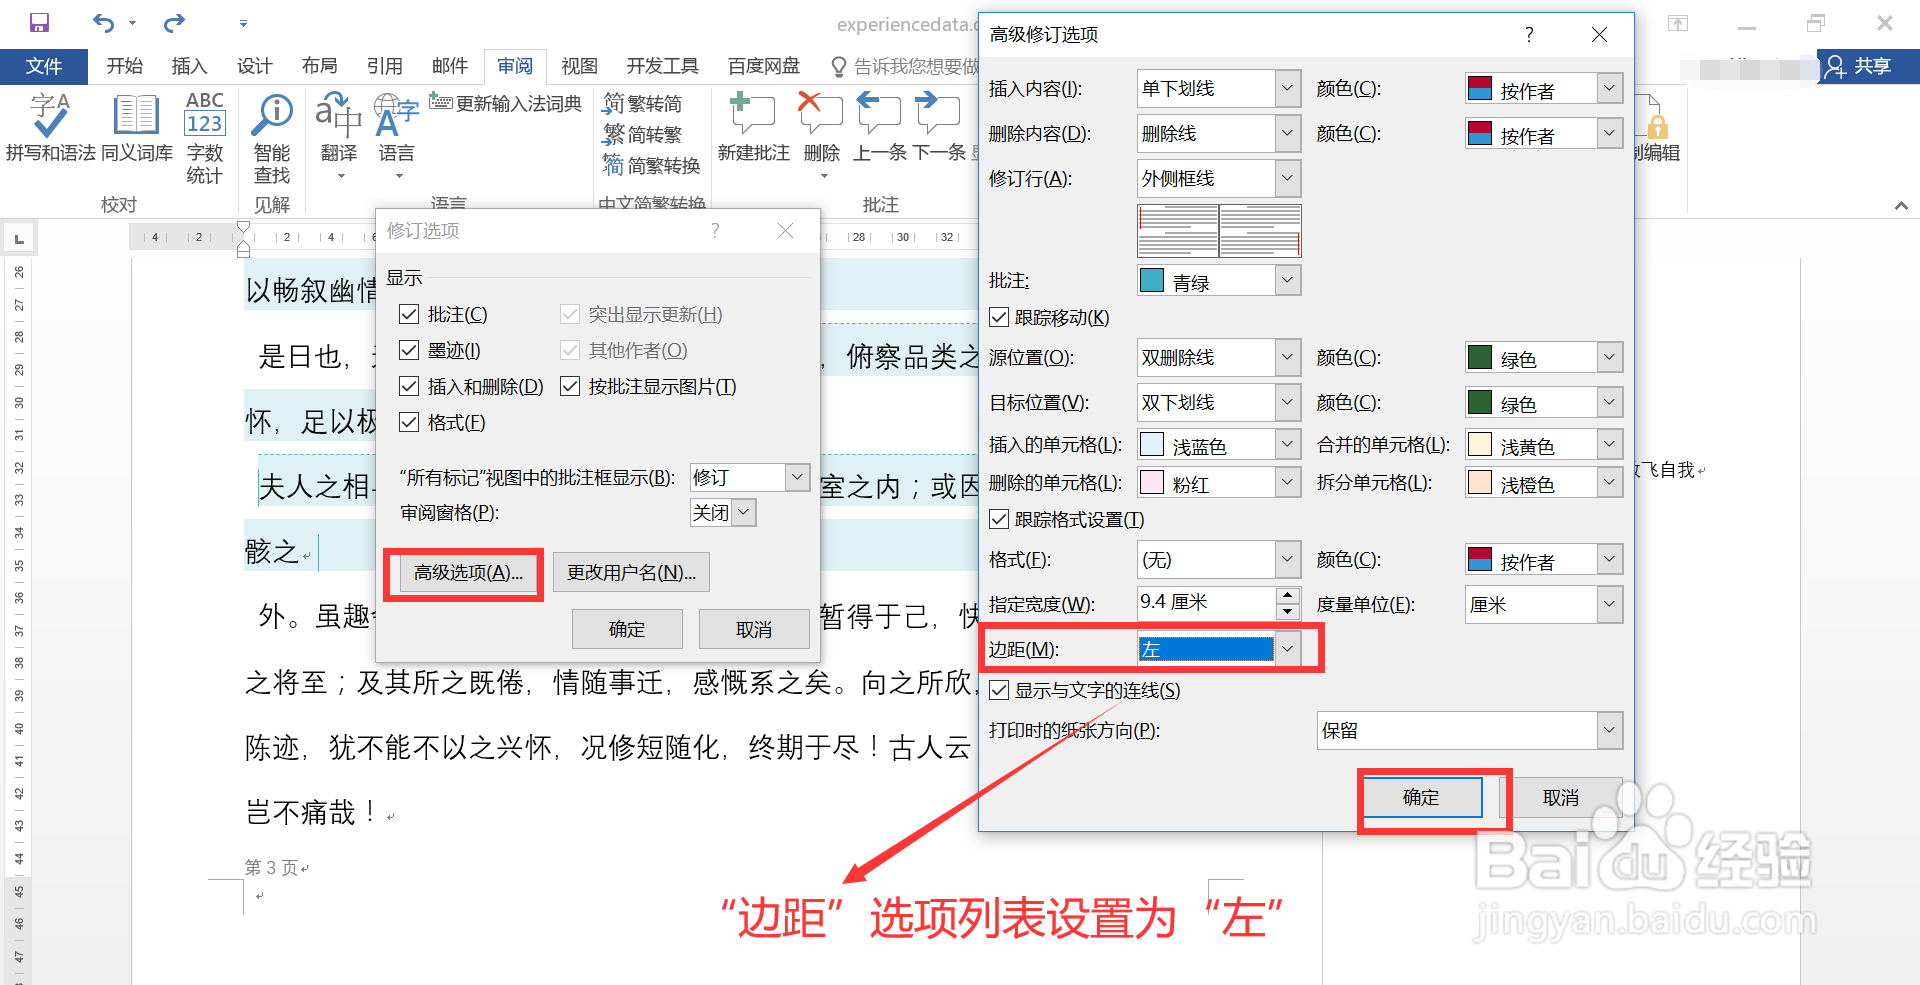The height and width of the screenshot is (985, 1920).
Task: Confirm 修订选项 dialog with 确定
Action: tap(627, 630)
